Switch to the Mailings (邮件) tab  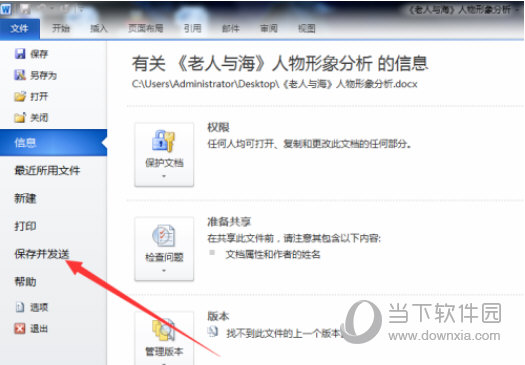coord(231,28)
